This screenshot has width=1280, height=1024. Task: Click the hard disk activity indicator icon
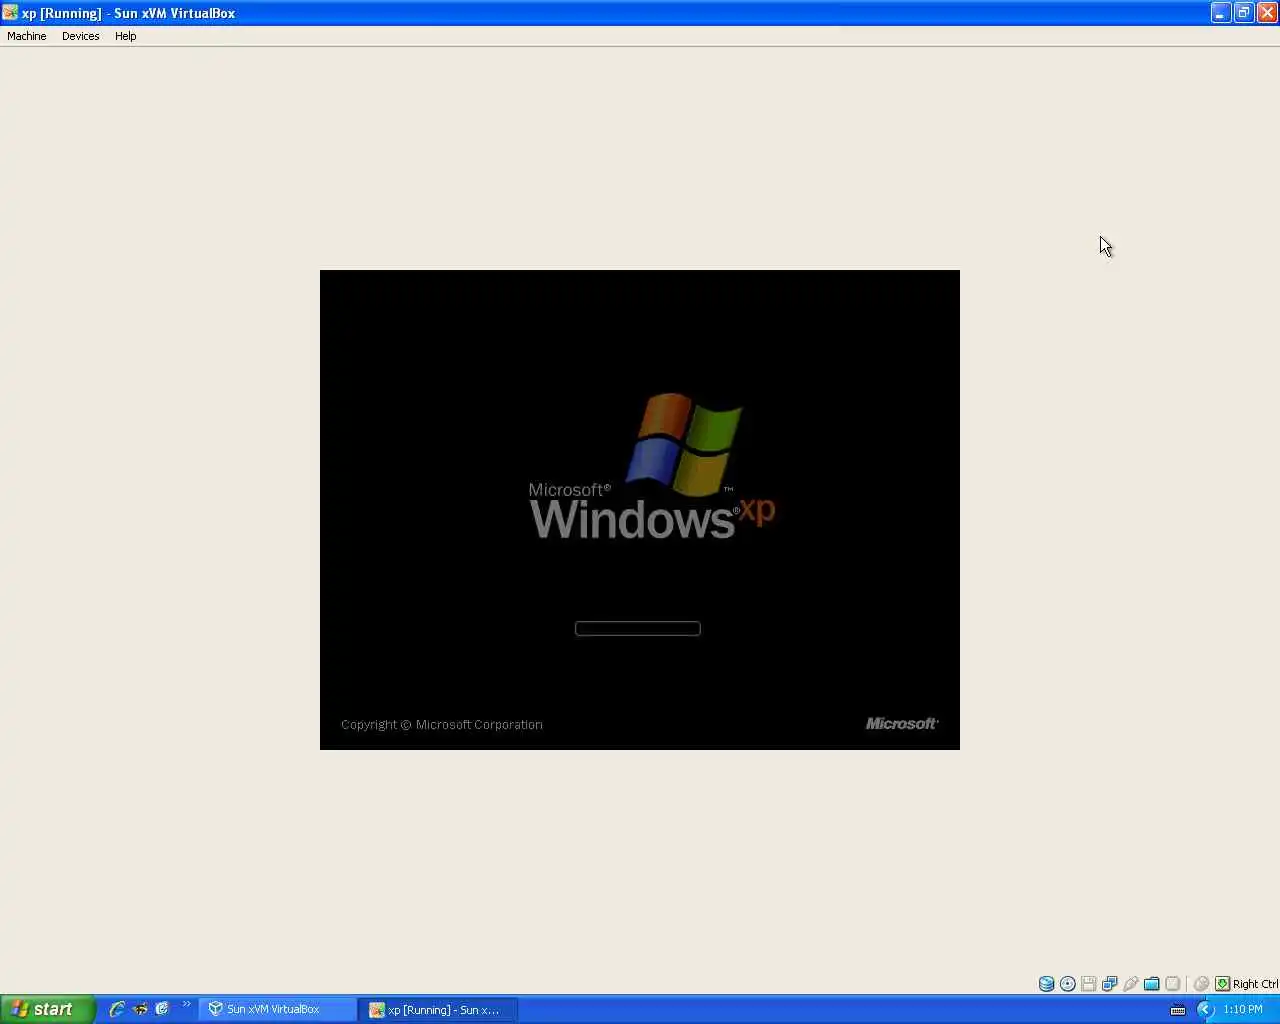(x=1047, y=984)
